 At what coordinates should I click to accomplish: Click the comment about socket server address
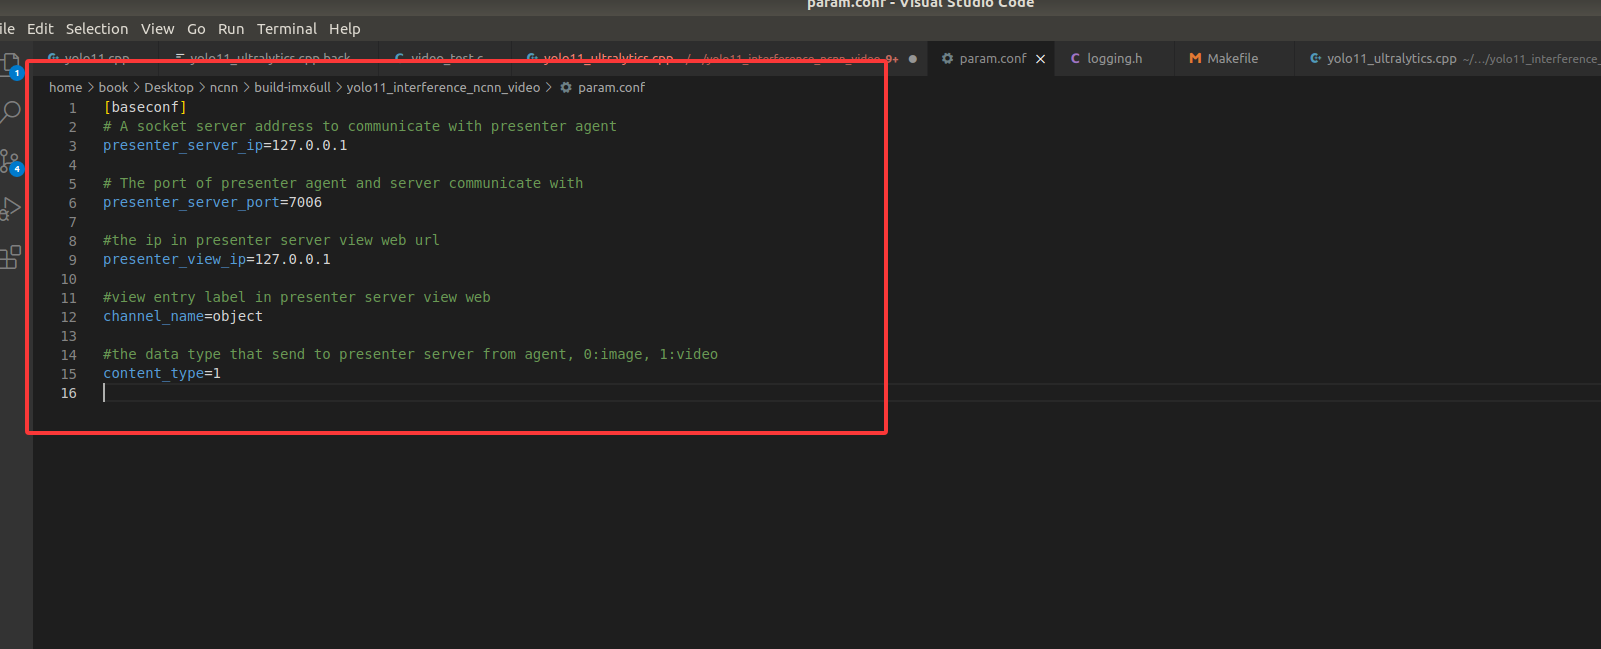360,126
